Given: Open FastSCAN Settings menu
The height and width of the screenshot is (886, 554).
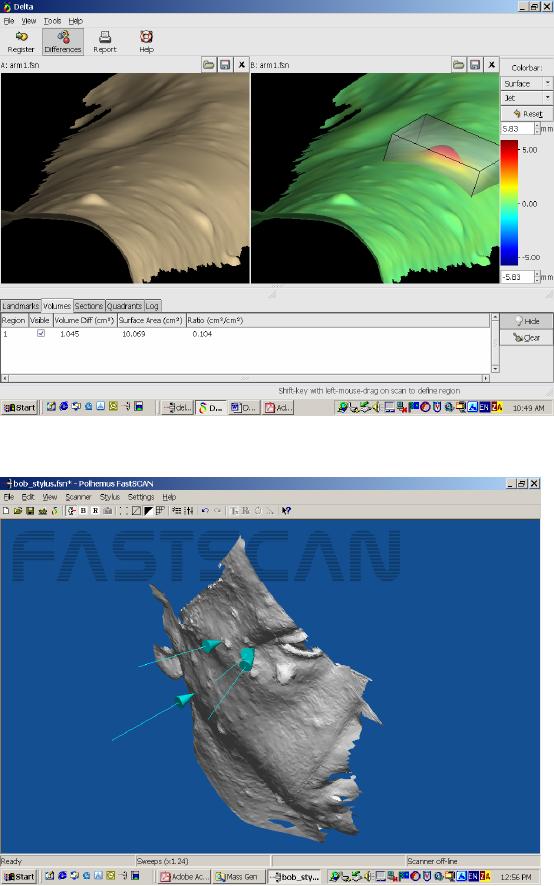Looking at the screenshot, I should [141, 497].
